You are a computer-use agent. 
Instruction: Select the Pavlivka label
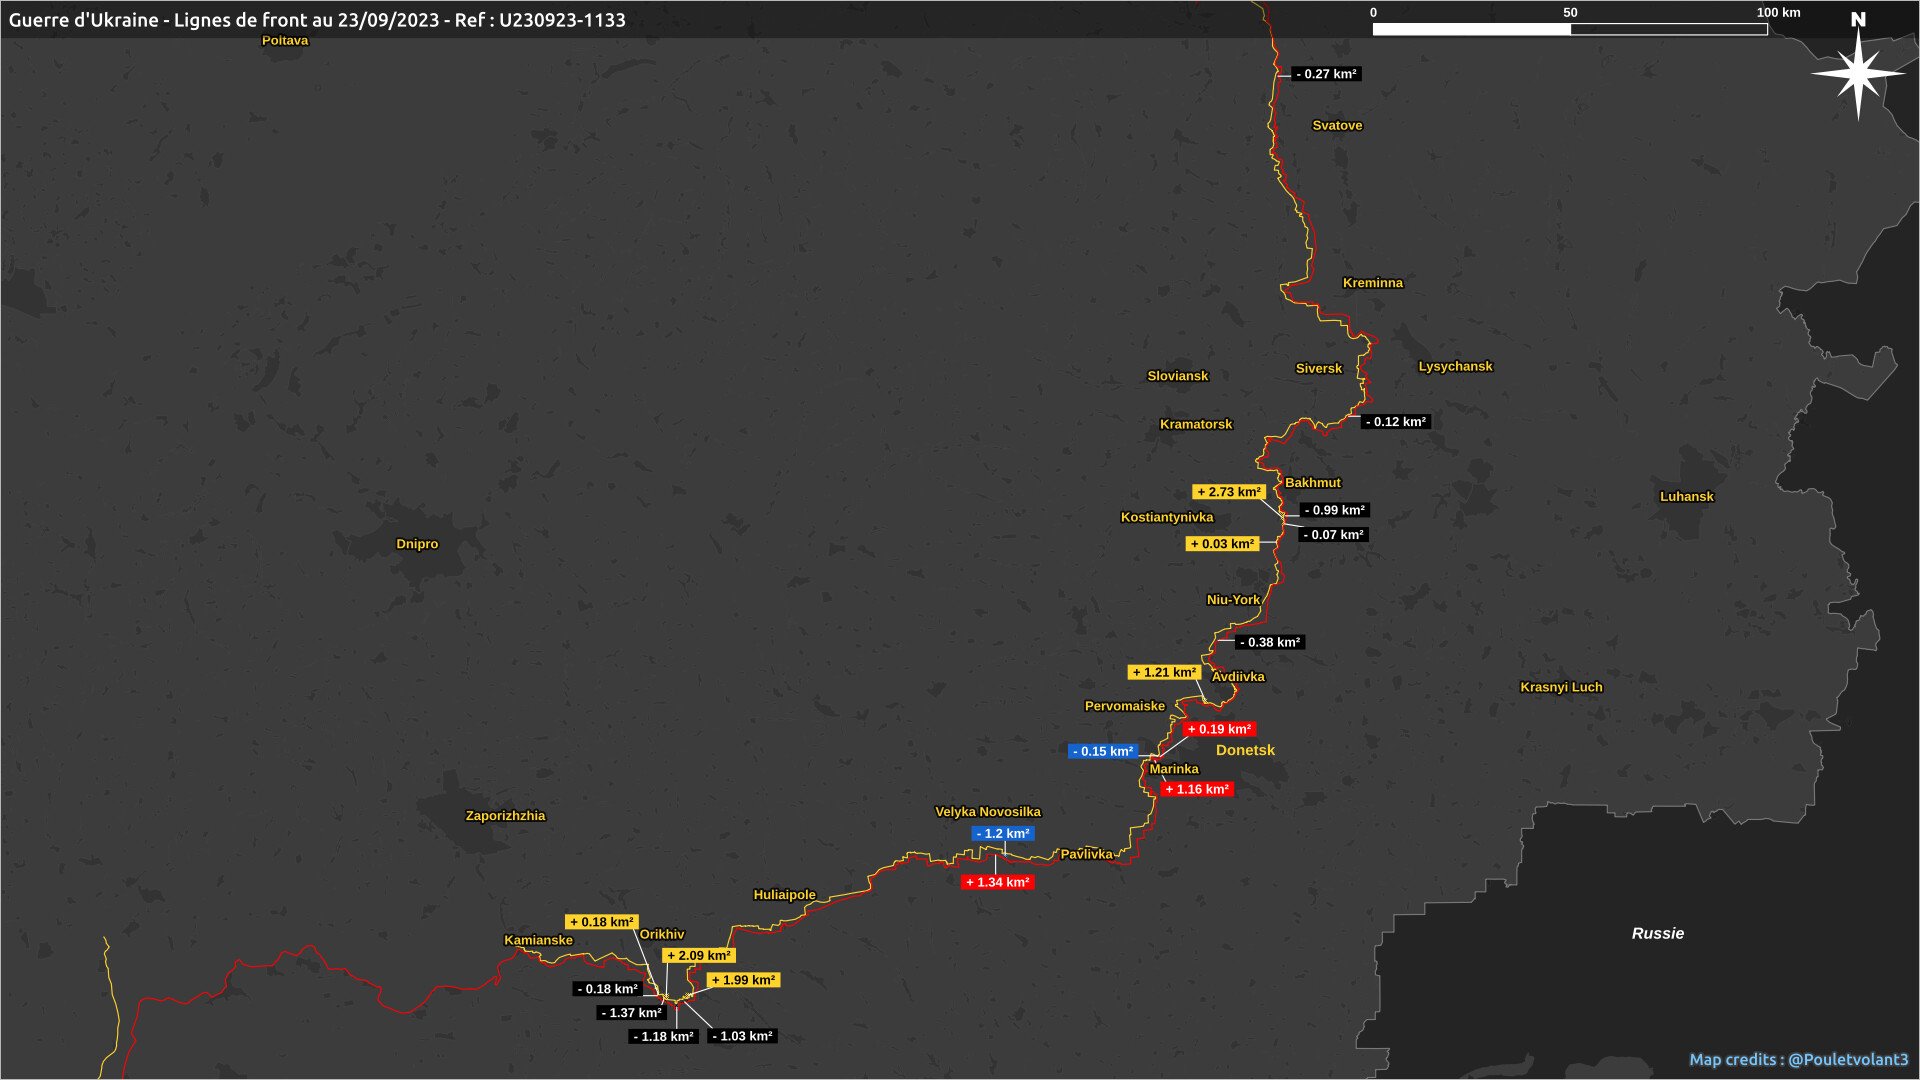tap(1086, 854)
